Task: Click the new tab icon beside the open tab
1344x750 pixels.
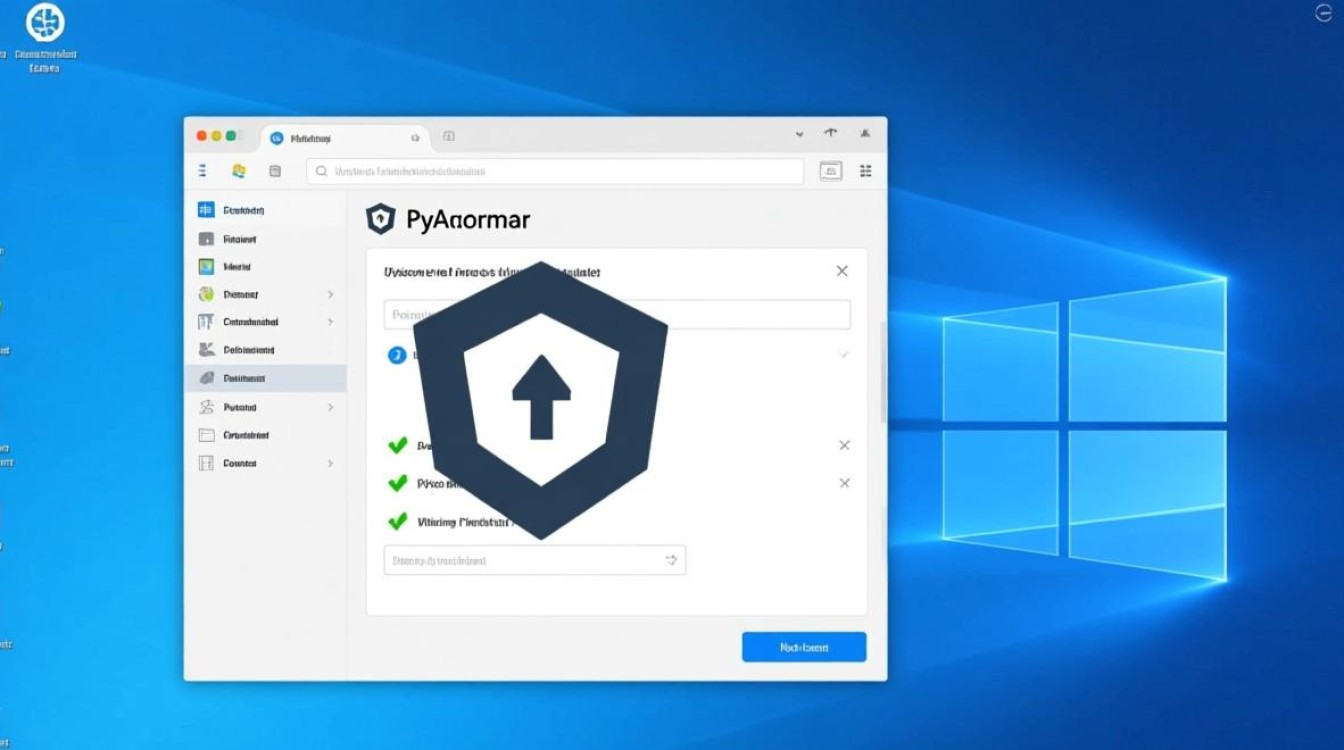Action: pos(449,137)
